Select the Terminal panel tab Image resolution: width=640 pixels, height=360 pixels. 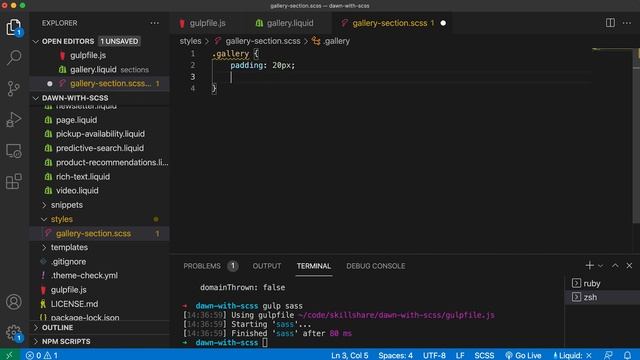click(x=313, y=266)
